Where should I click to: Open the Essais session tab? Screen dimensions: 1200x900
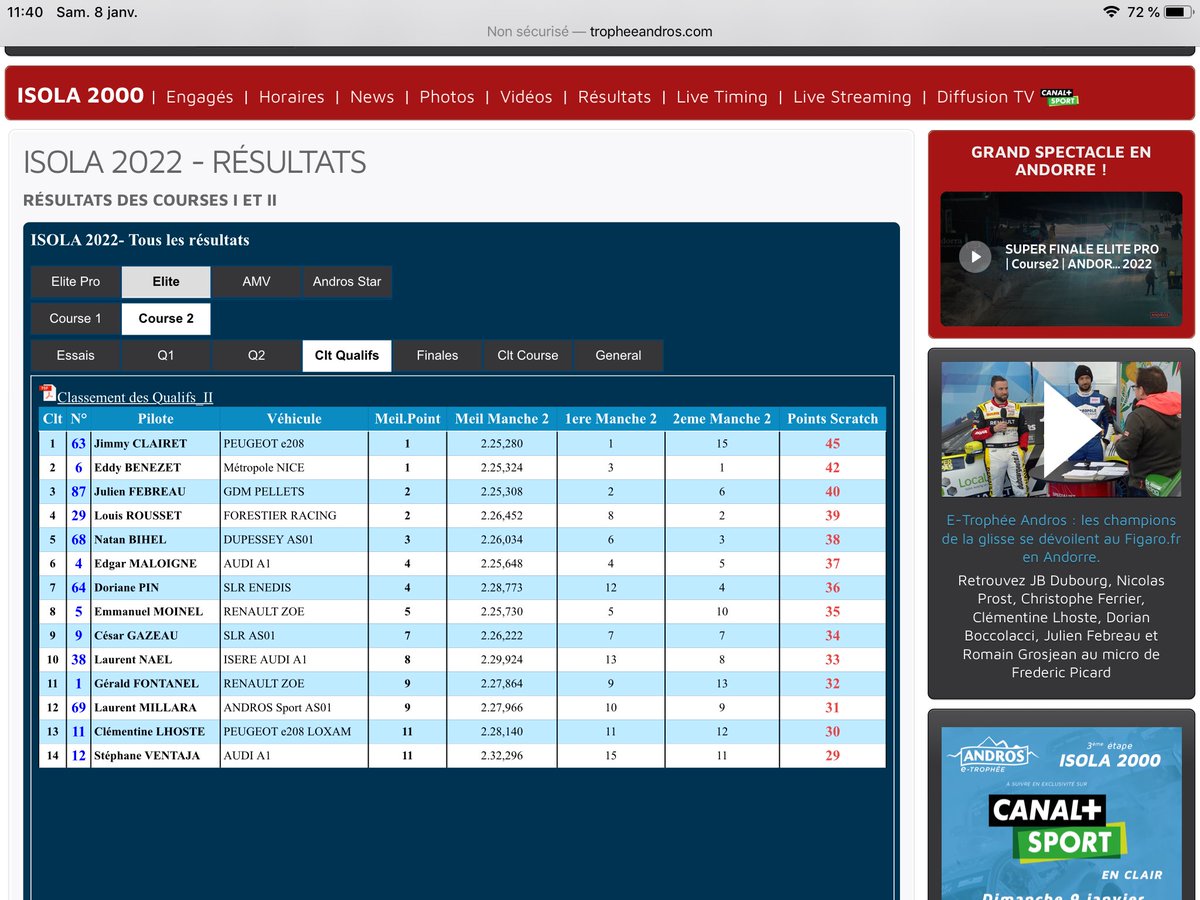(76, 356)
